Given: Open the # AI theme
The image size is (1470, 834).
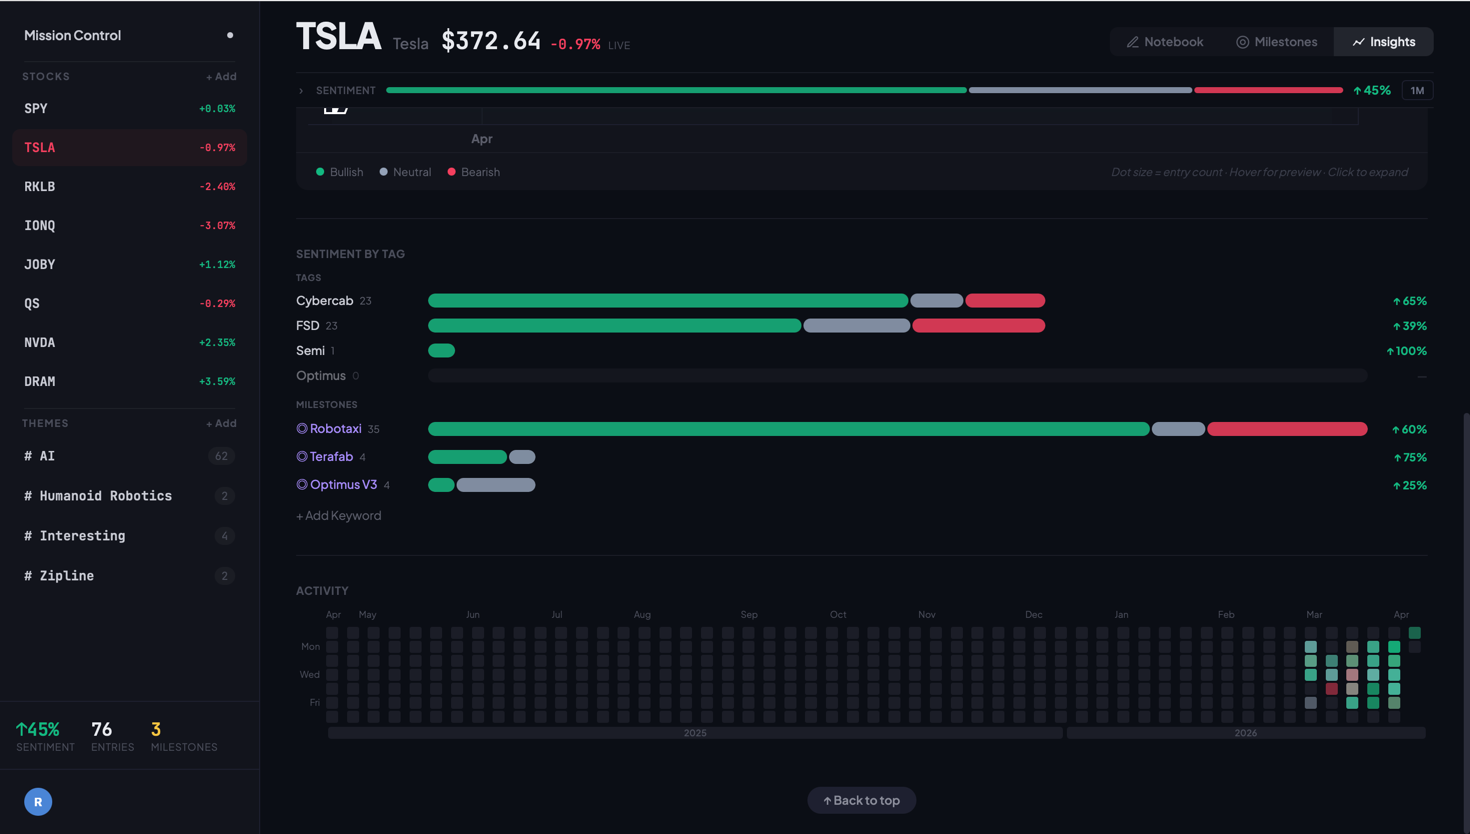Looking at the screenshot, I should [x=130, y=456].
